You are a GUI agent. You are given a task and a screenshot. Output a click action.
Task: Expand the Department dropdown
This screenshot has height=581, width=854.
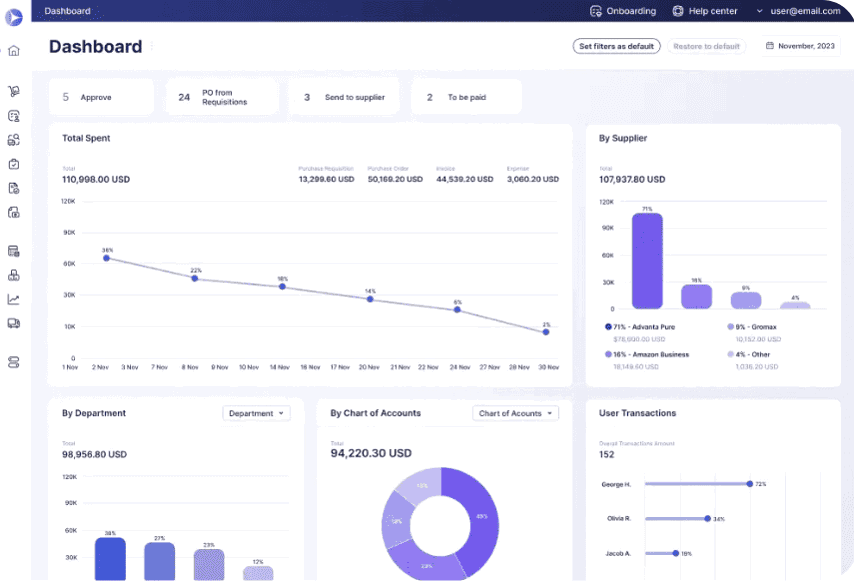(256, 413)
